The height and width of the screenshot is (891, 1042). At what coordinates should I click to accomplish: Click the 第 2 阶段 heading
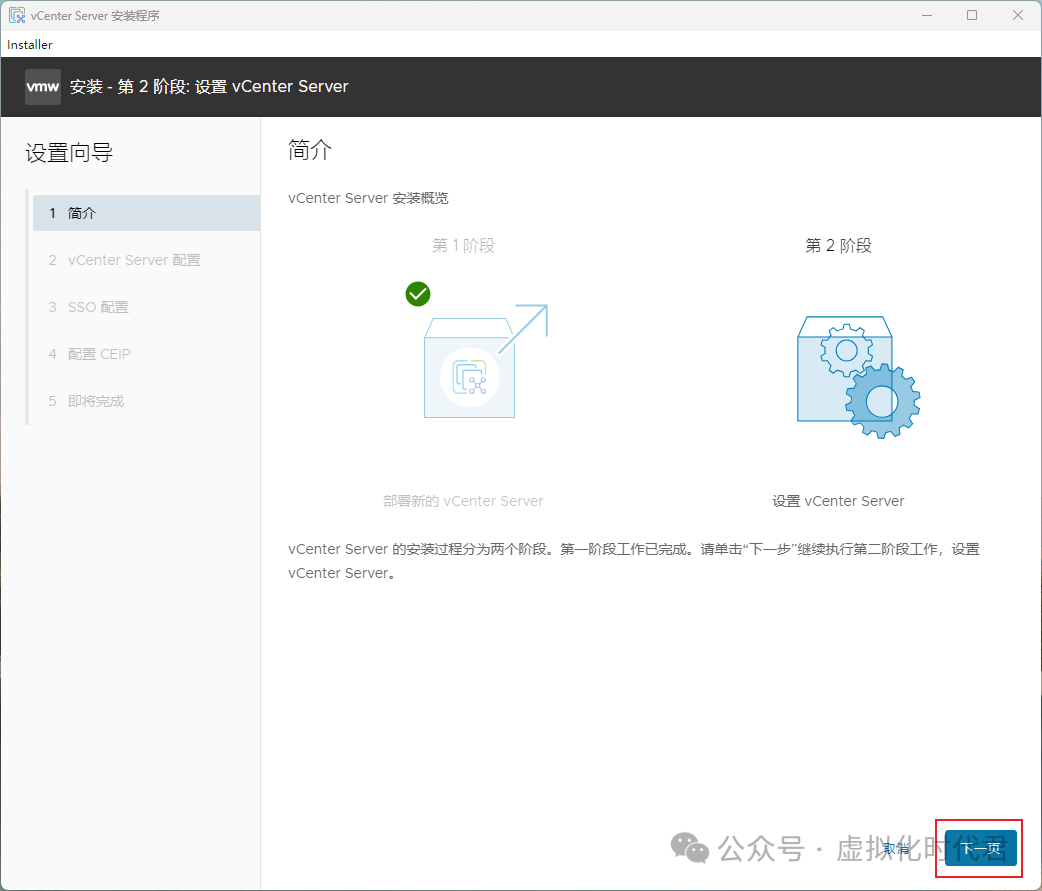(x=838, y=246)
